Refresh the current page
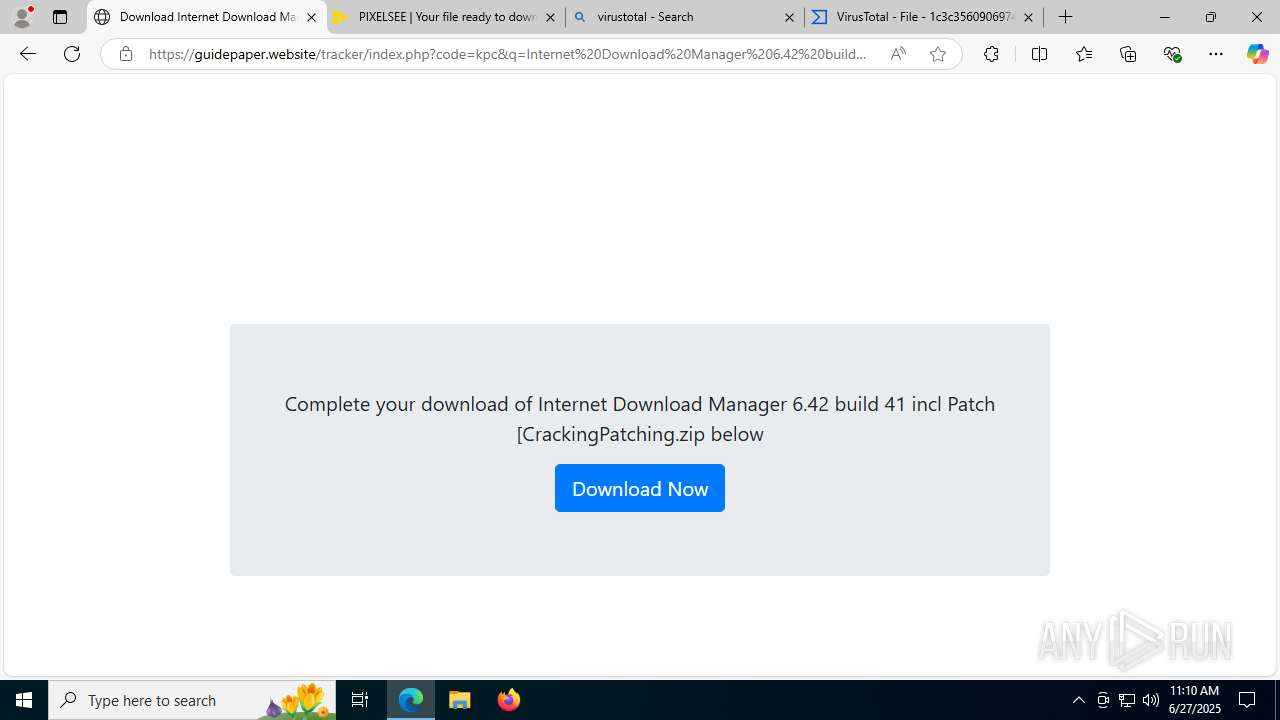1280x720 pixels. tap(72, 54)
